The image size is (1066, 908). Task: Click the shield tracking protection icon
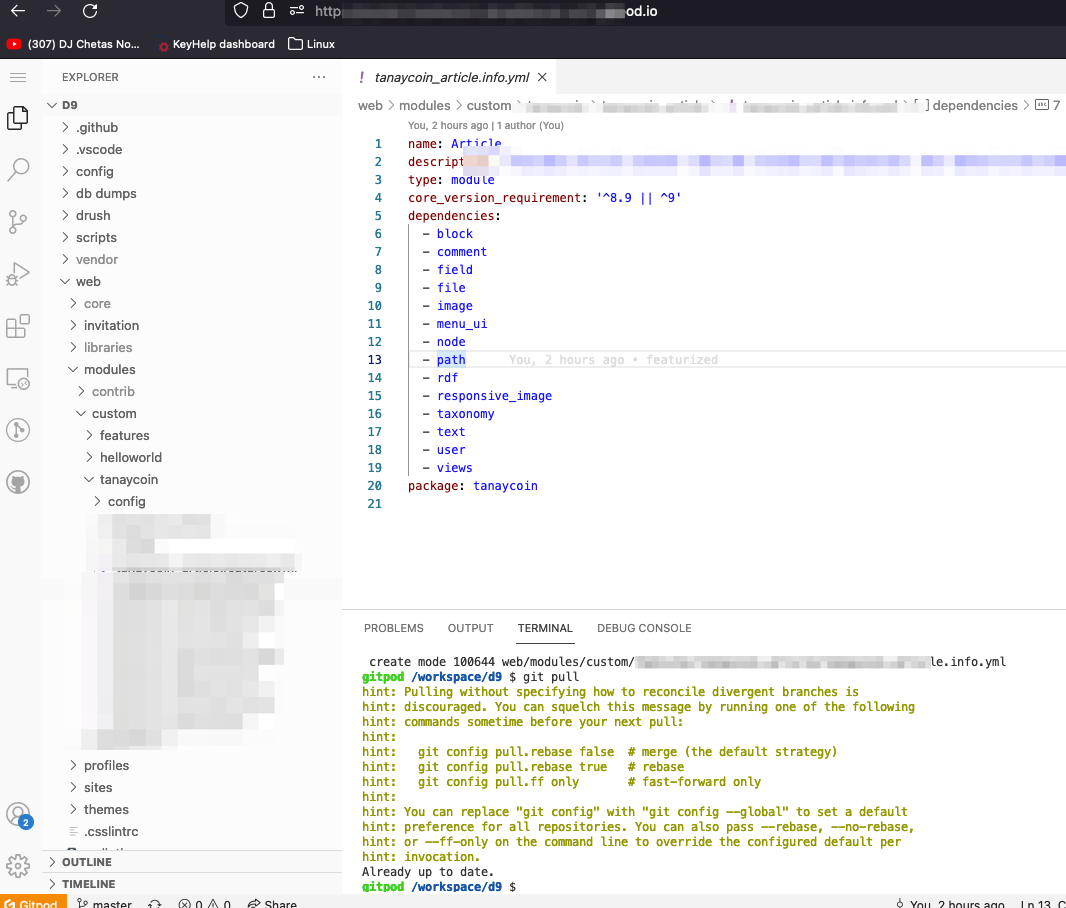click(x=241, y=10)
